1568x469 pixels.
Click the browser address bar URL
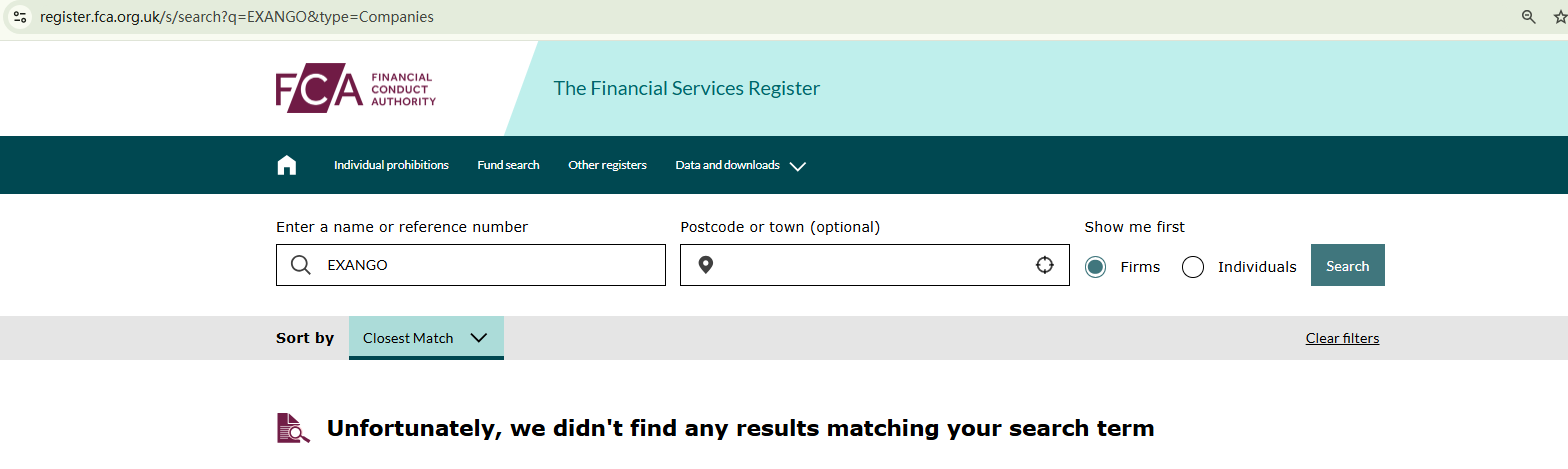click(x=237, y=17)
